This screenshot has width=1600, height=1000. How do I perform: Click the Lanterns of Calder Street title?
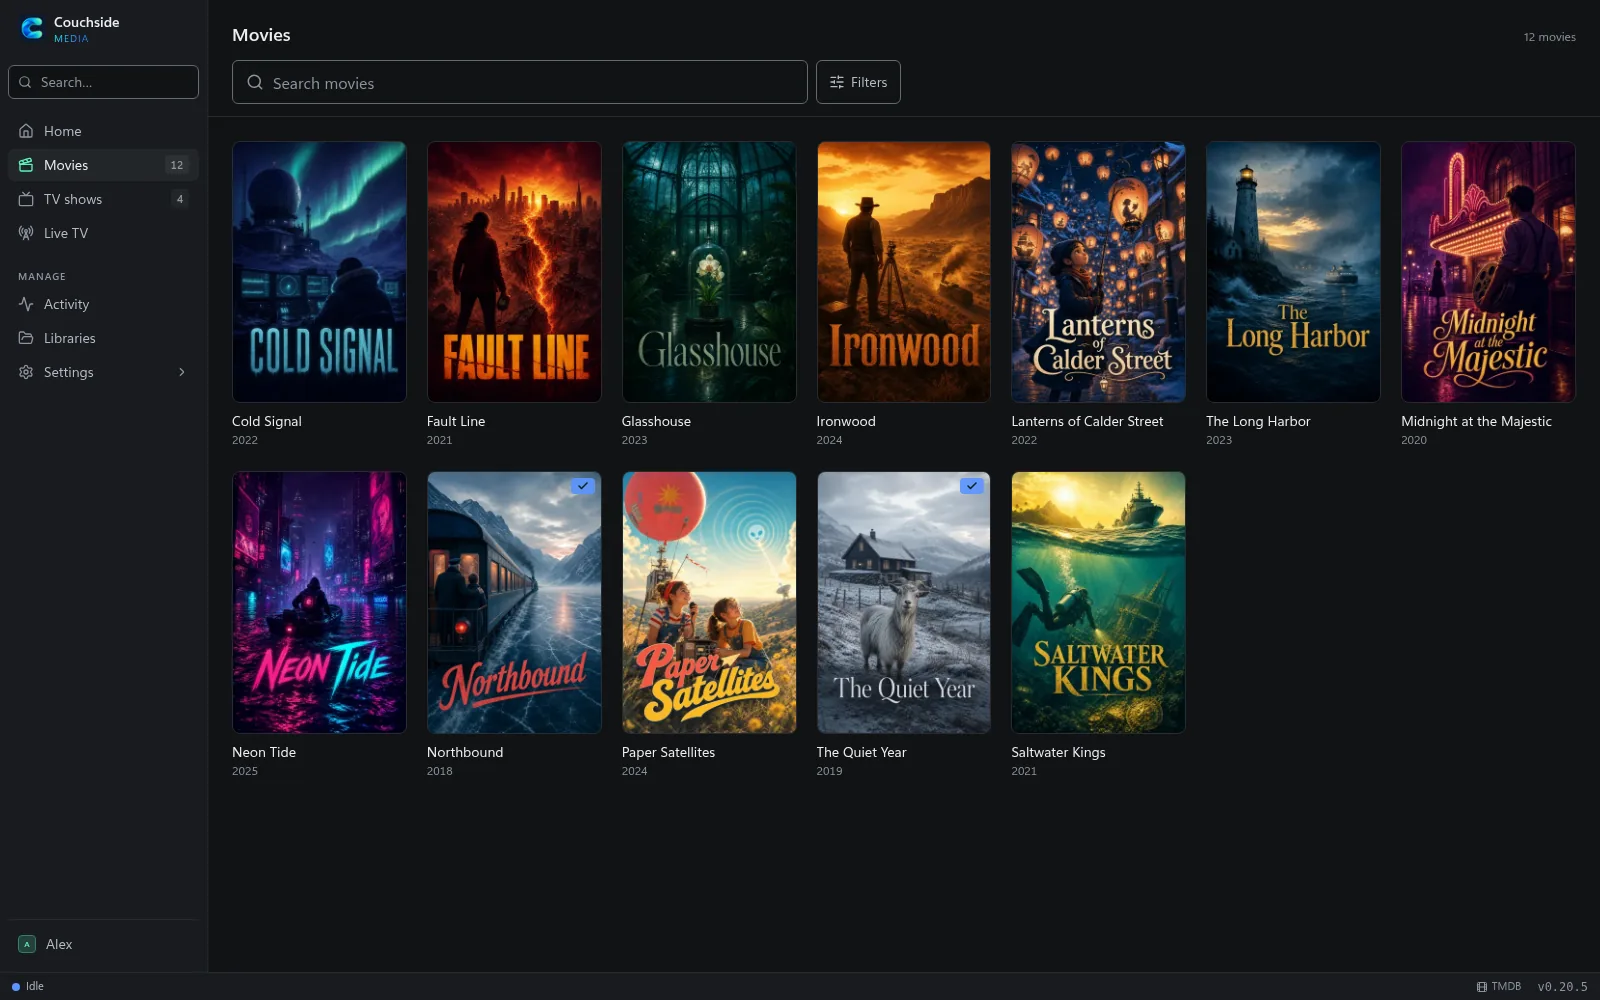pos(1087,421)
